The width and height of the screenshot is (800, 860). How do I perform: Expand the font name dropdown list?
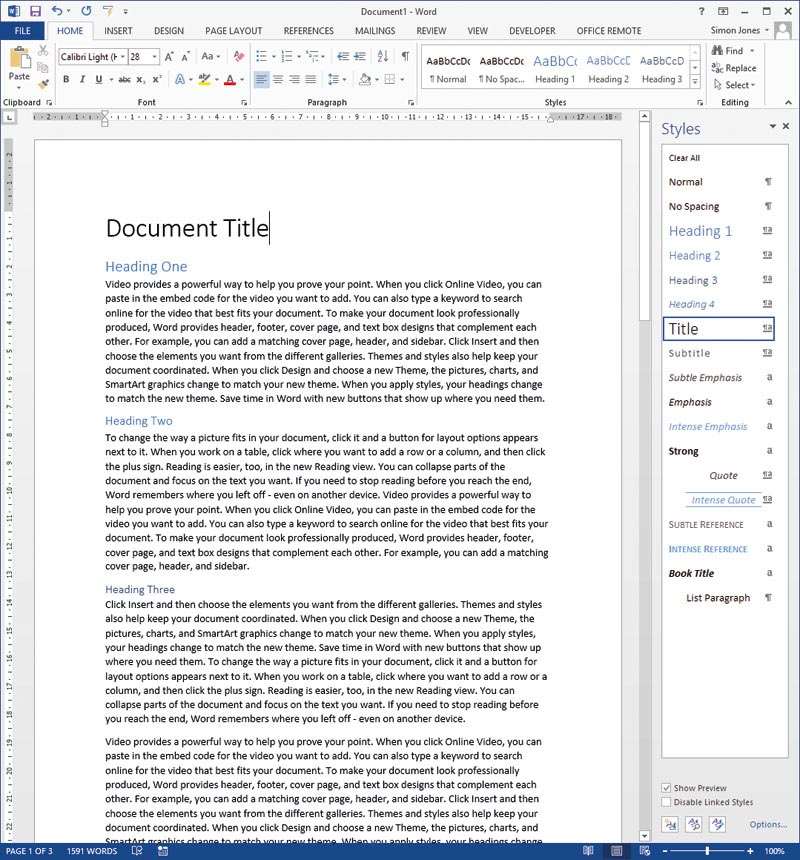point(123,56)
